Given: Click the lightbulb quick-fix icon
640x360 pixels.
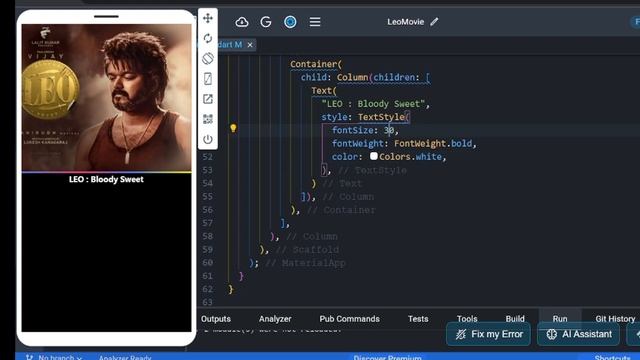Looking at the screenshot, I should 233,129.
